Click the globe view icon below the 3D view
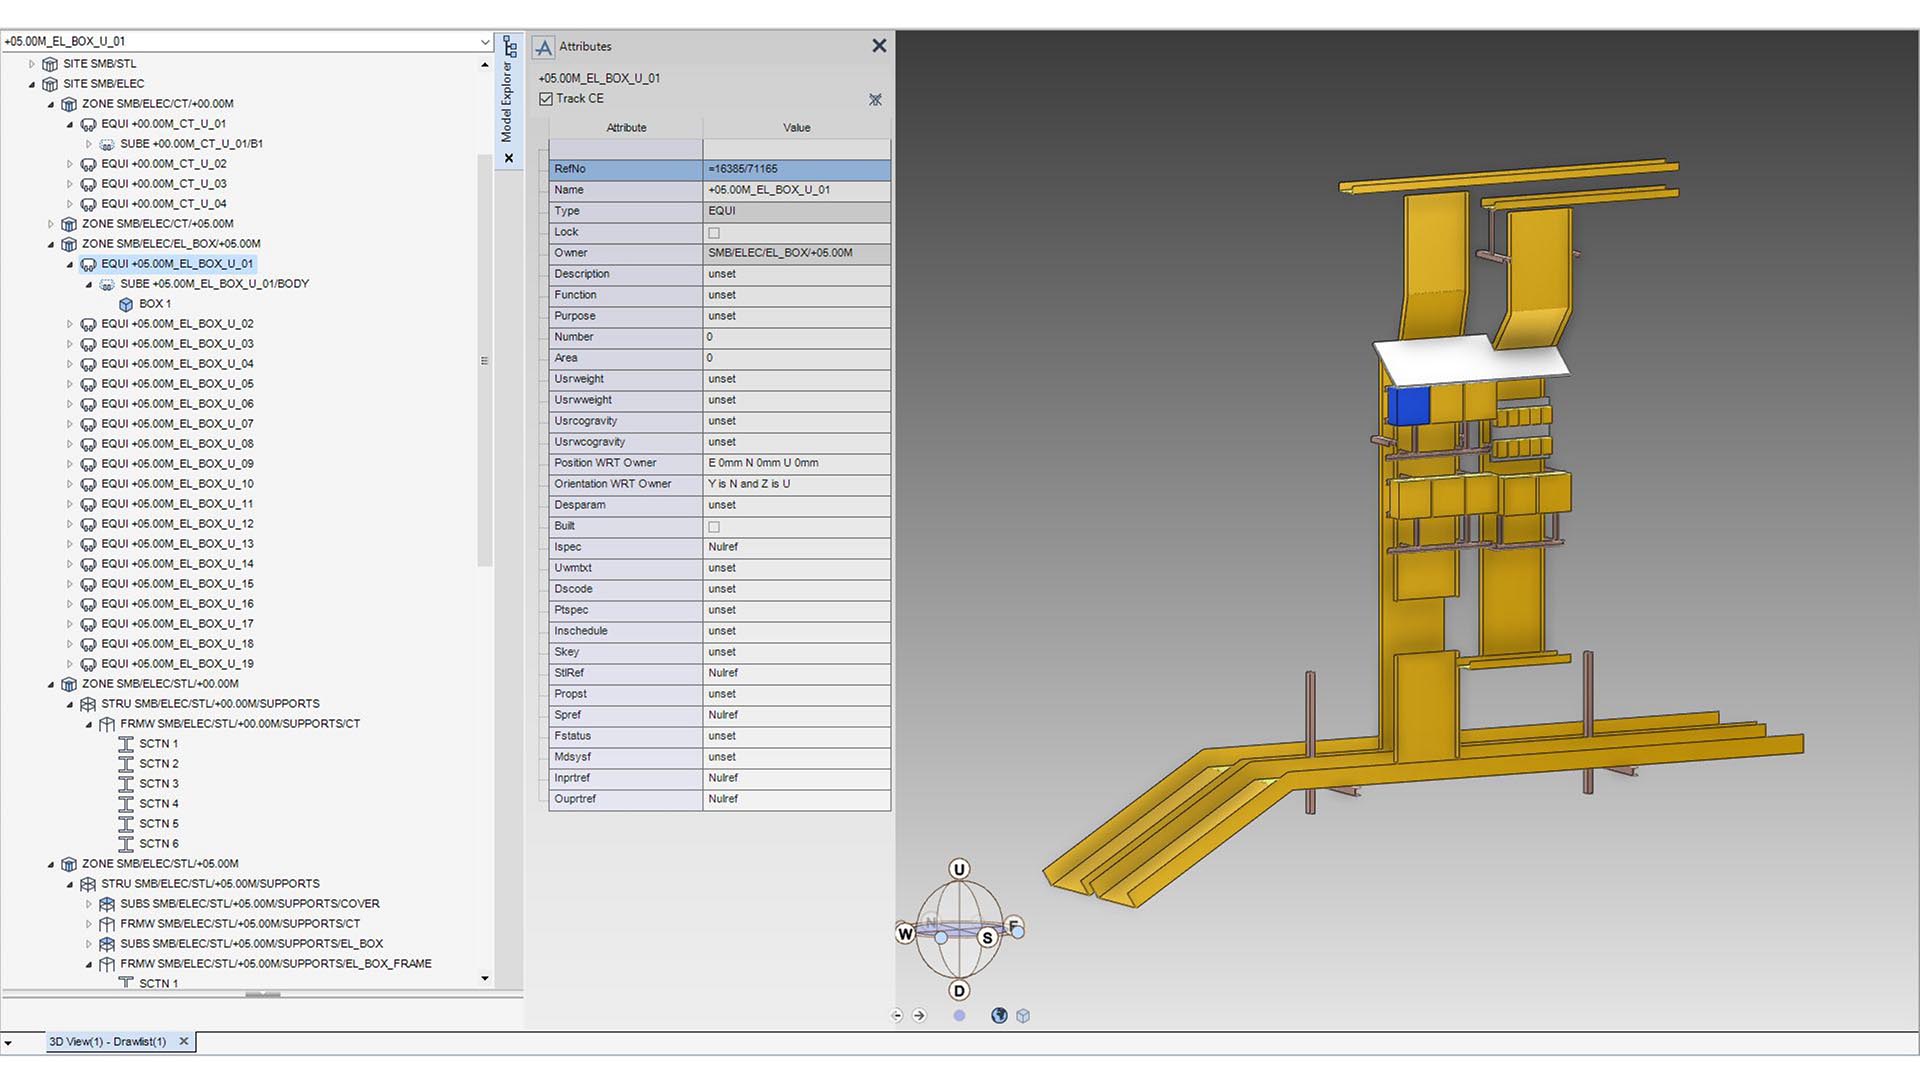The height and width of the screenshot is (1080, 1920). pos(999,1015)
